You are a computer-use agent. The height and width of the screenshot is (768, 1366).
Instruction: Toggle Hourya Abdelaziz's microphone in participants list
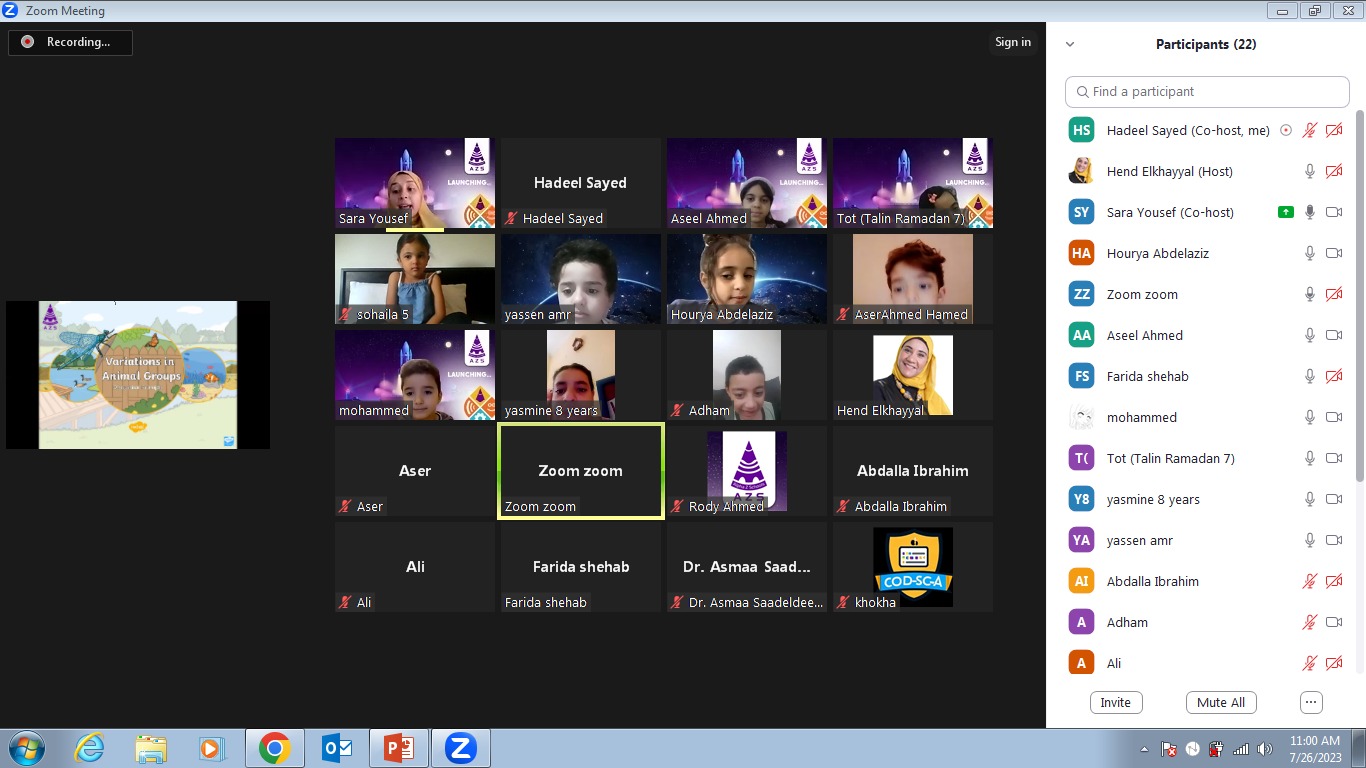(x=1309, y=254)
